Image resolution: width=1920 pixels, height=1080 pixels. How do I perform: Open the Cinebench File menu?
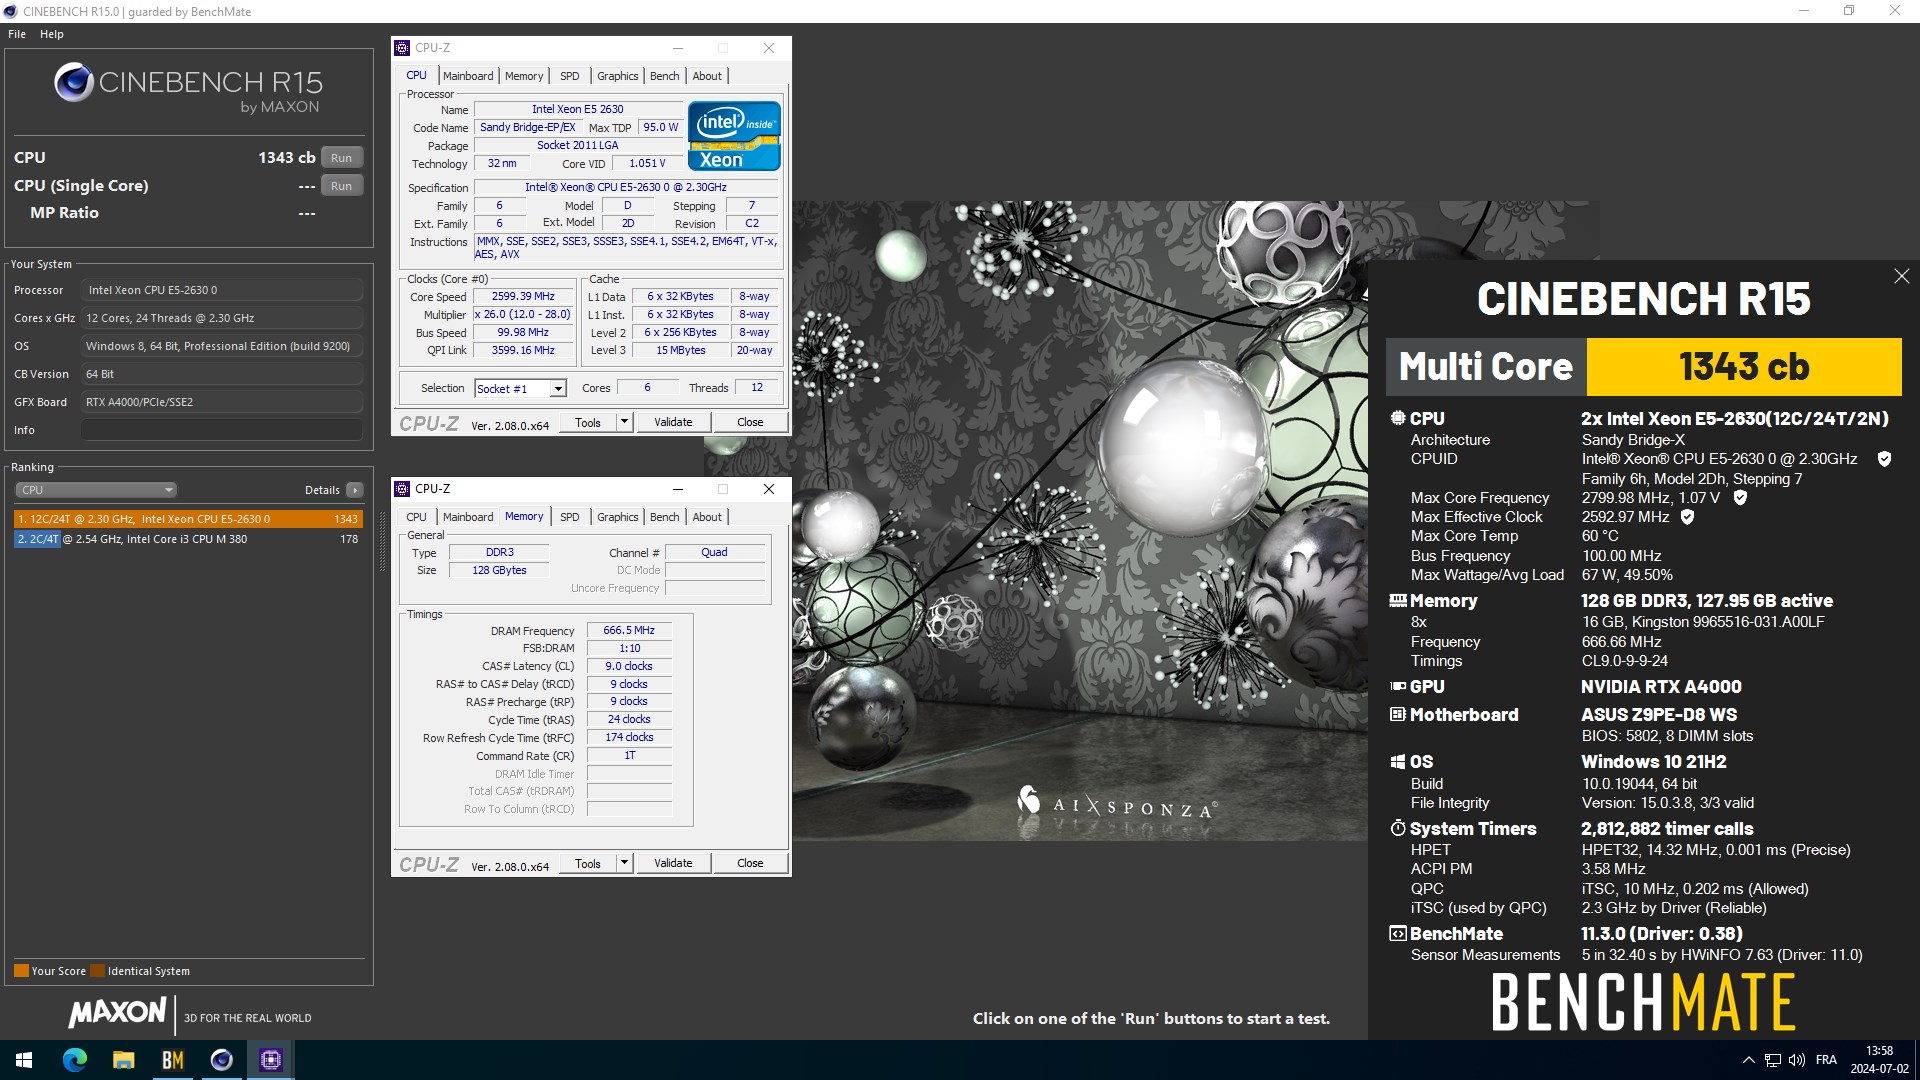coord(17,34)
